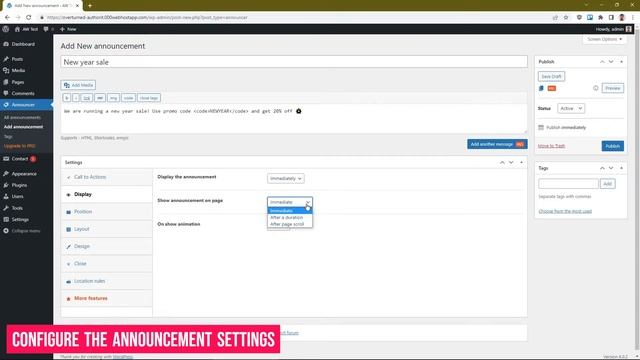Image resolution: width=640 pixels, height=360 pixels.
Task: Click Choose from the most used link
Action: click(565, 211)
